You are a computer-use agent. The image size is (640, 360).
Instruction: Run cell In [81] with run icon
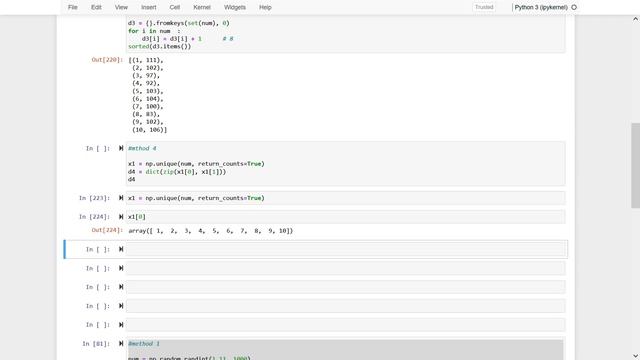tap(121, 343)
